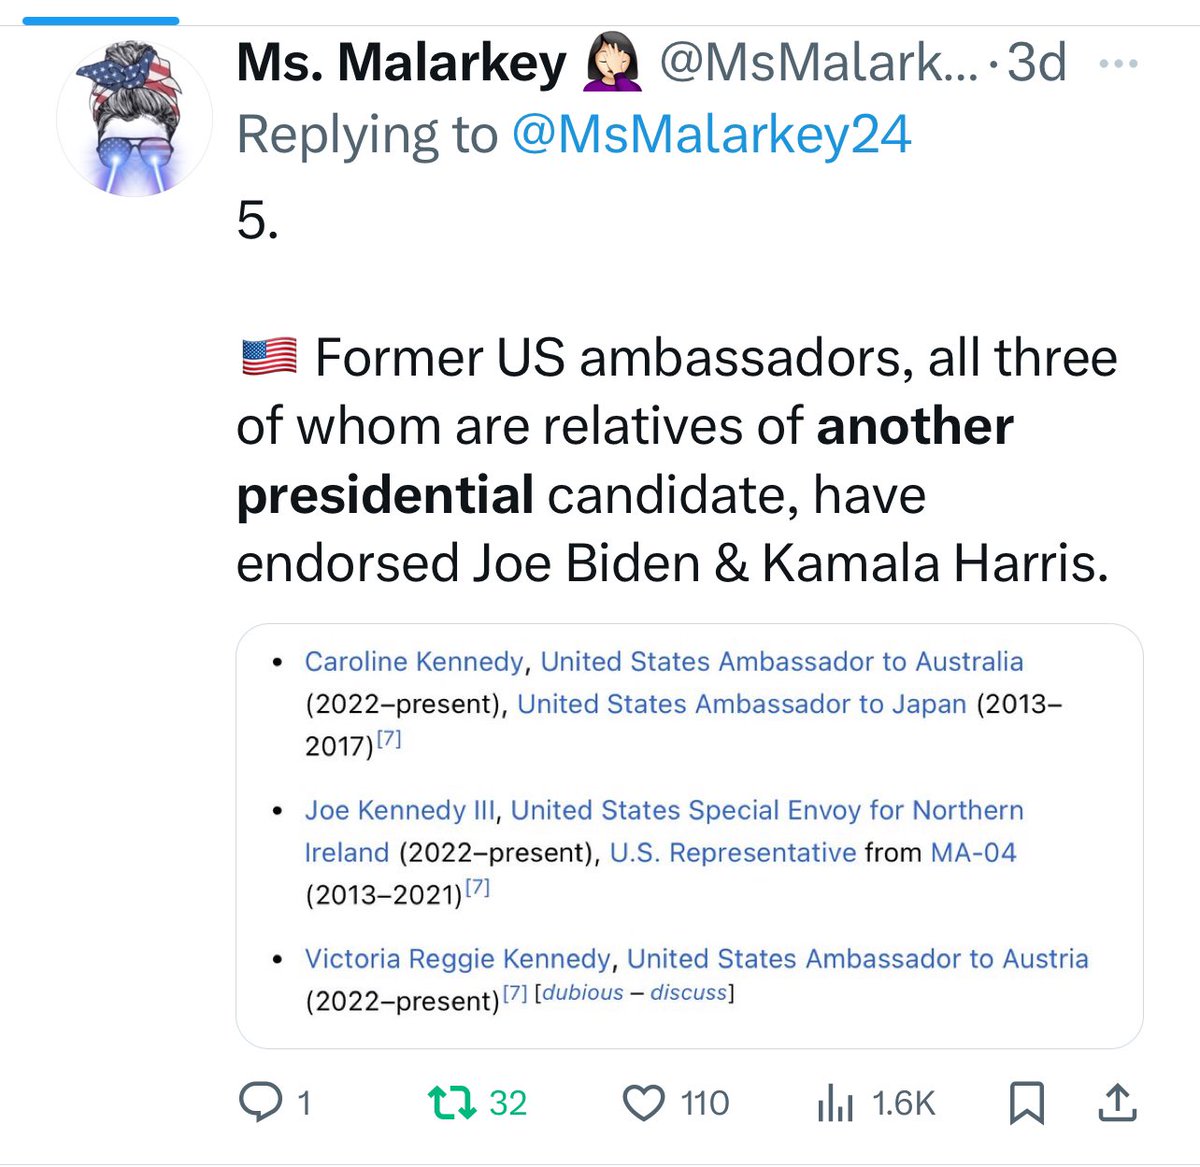This screenshot has width=1200, height=1167.
Task: Open Ms. Malarkey display name
Action: pyautogui.click(x=402, y=63)
